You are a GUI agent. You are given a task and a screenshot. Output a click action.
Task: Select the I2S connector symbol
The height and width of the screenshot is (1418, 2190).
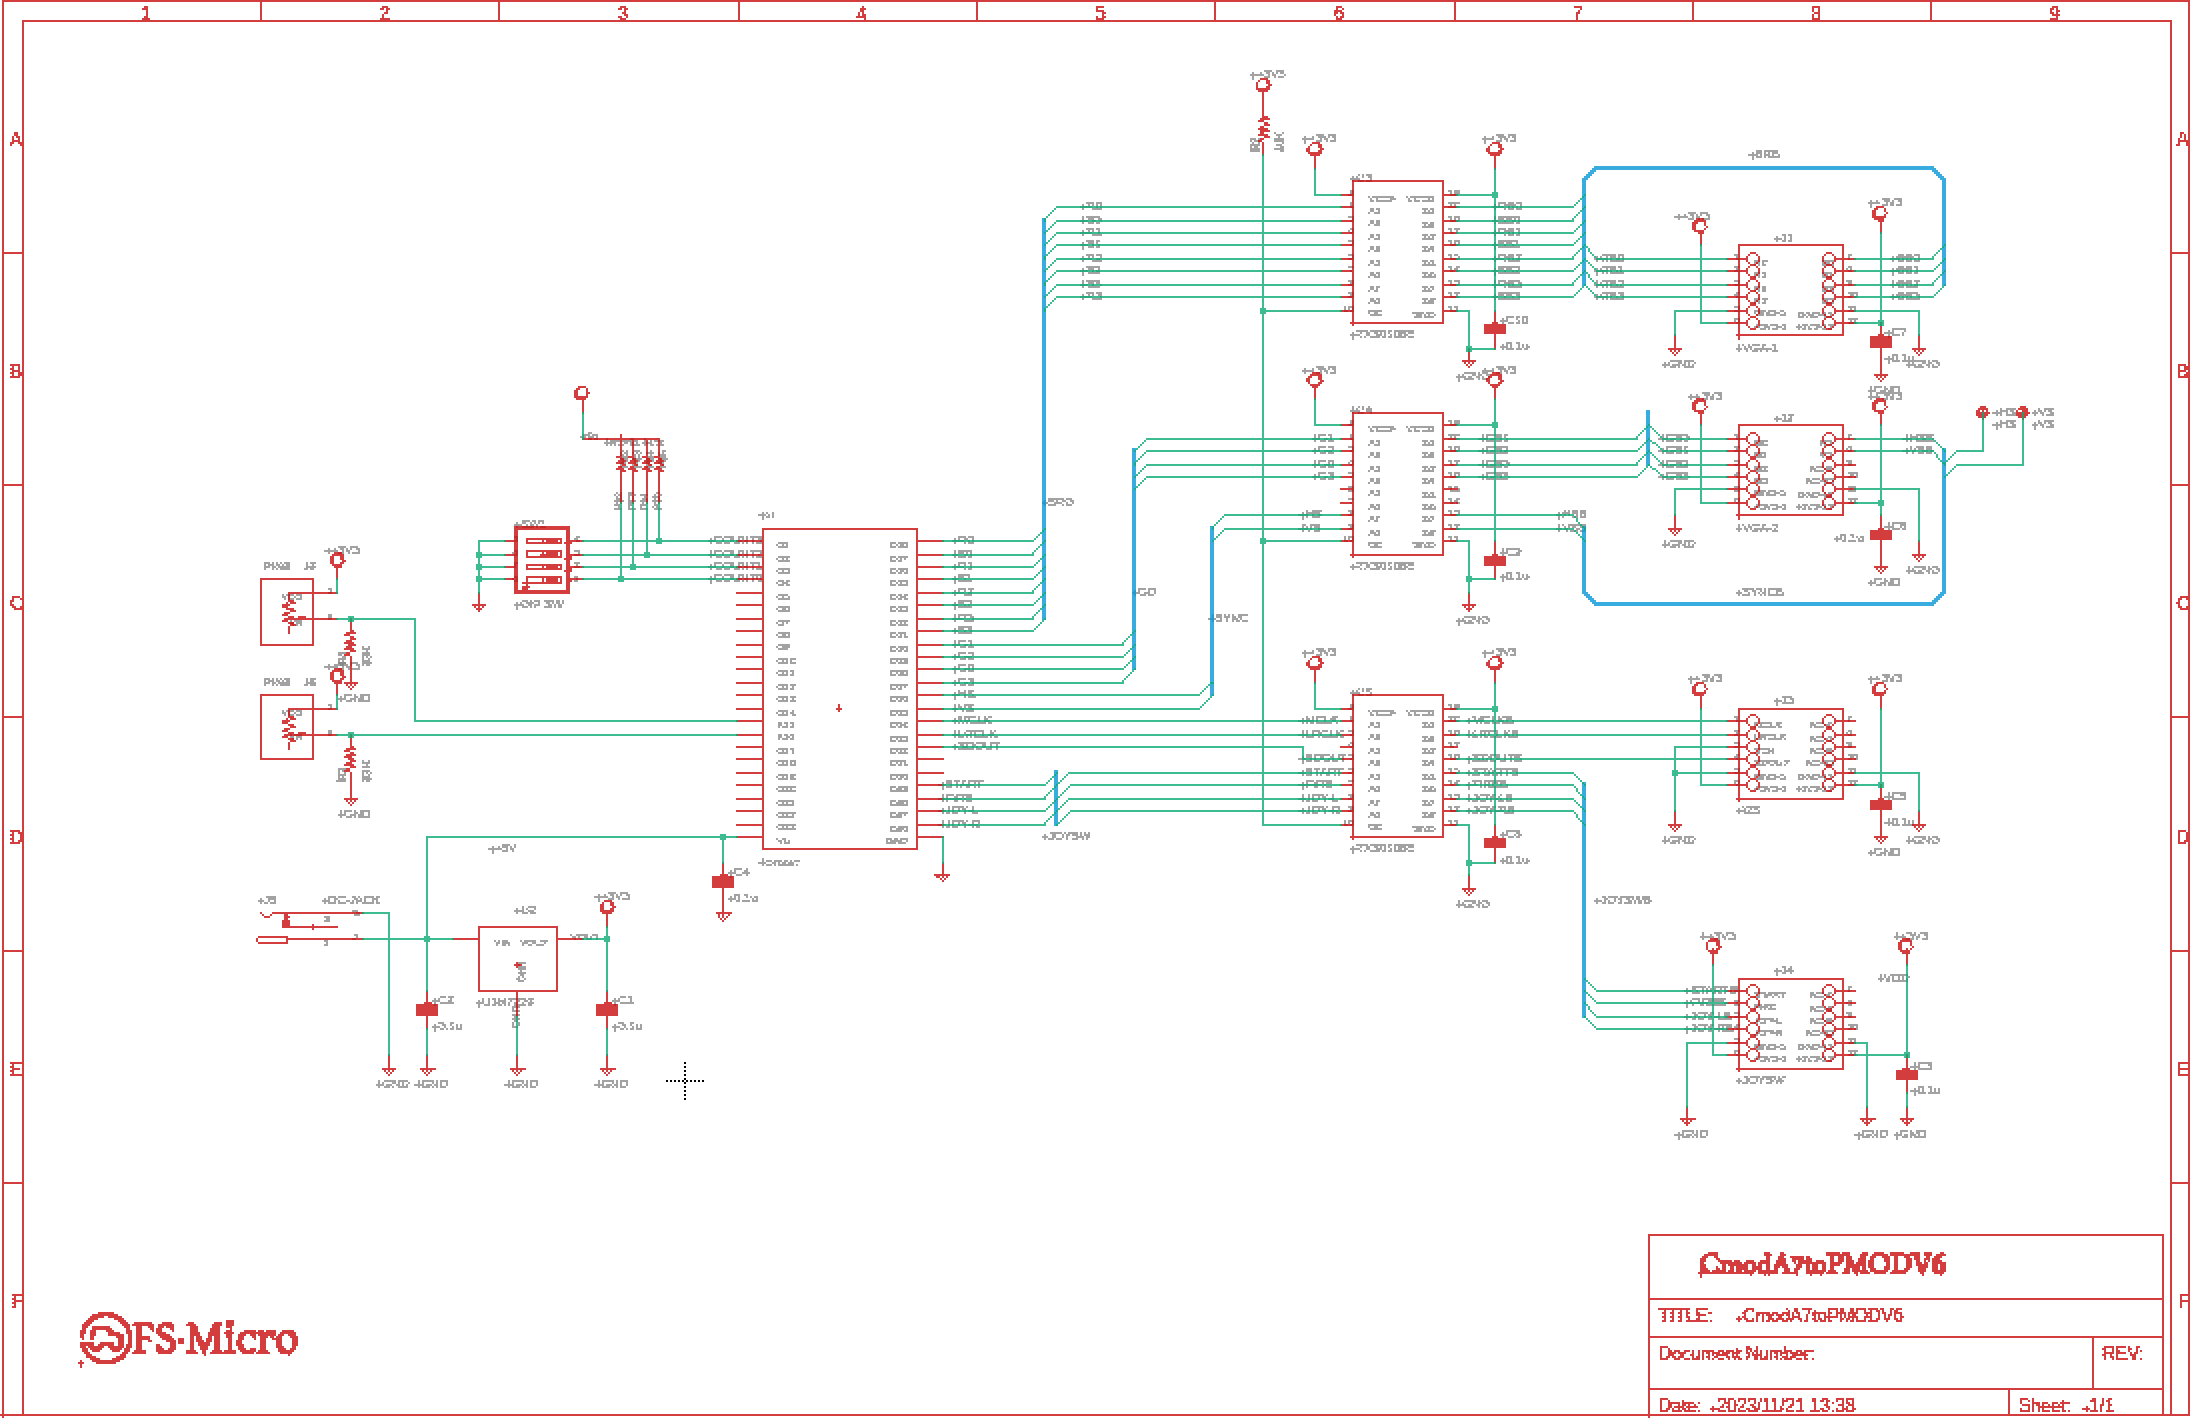(x=1790, y=754)
